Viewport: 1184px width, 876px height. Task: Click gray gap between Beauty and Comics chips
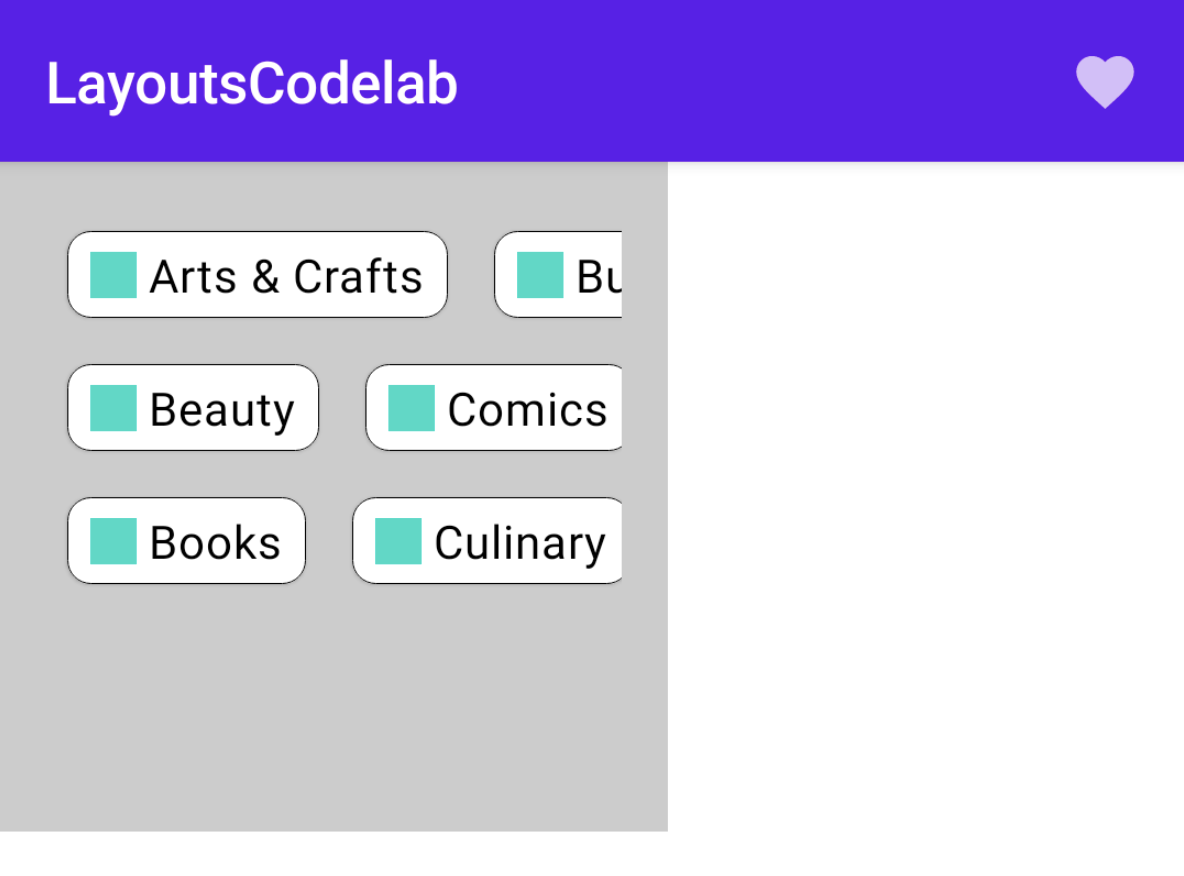click(x=342, y=408)
